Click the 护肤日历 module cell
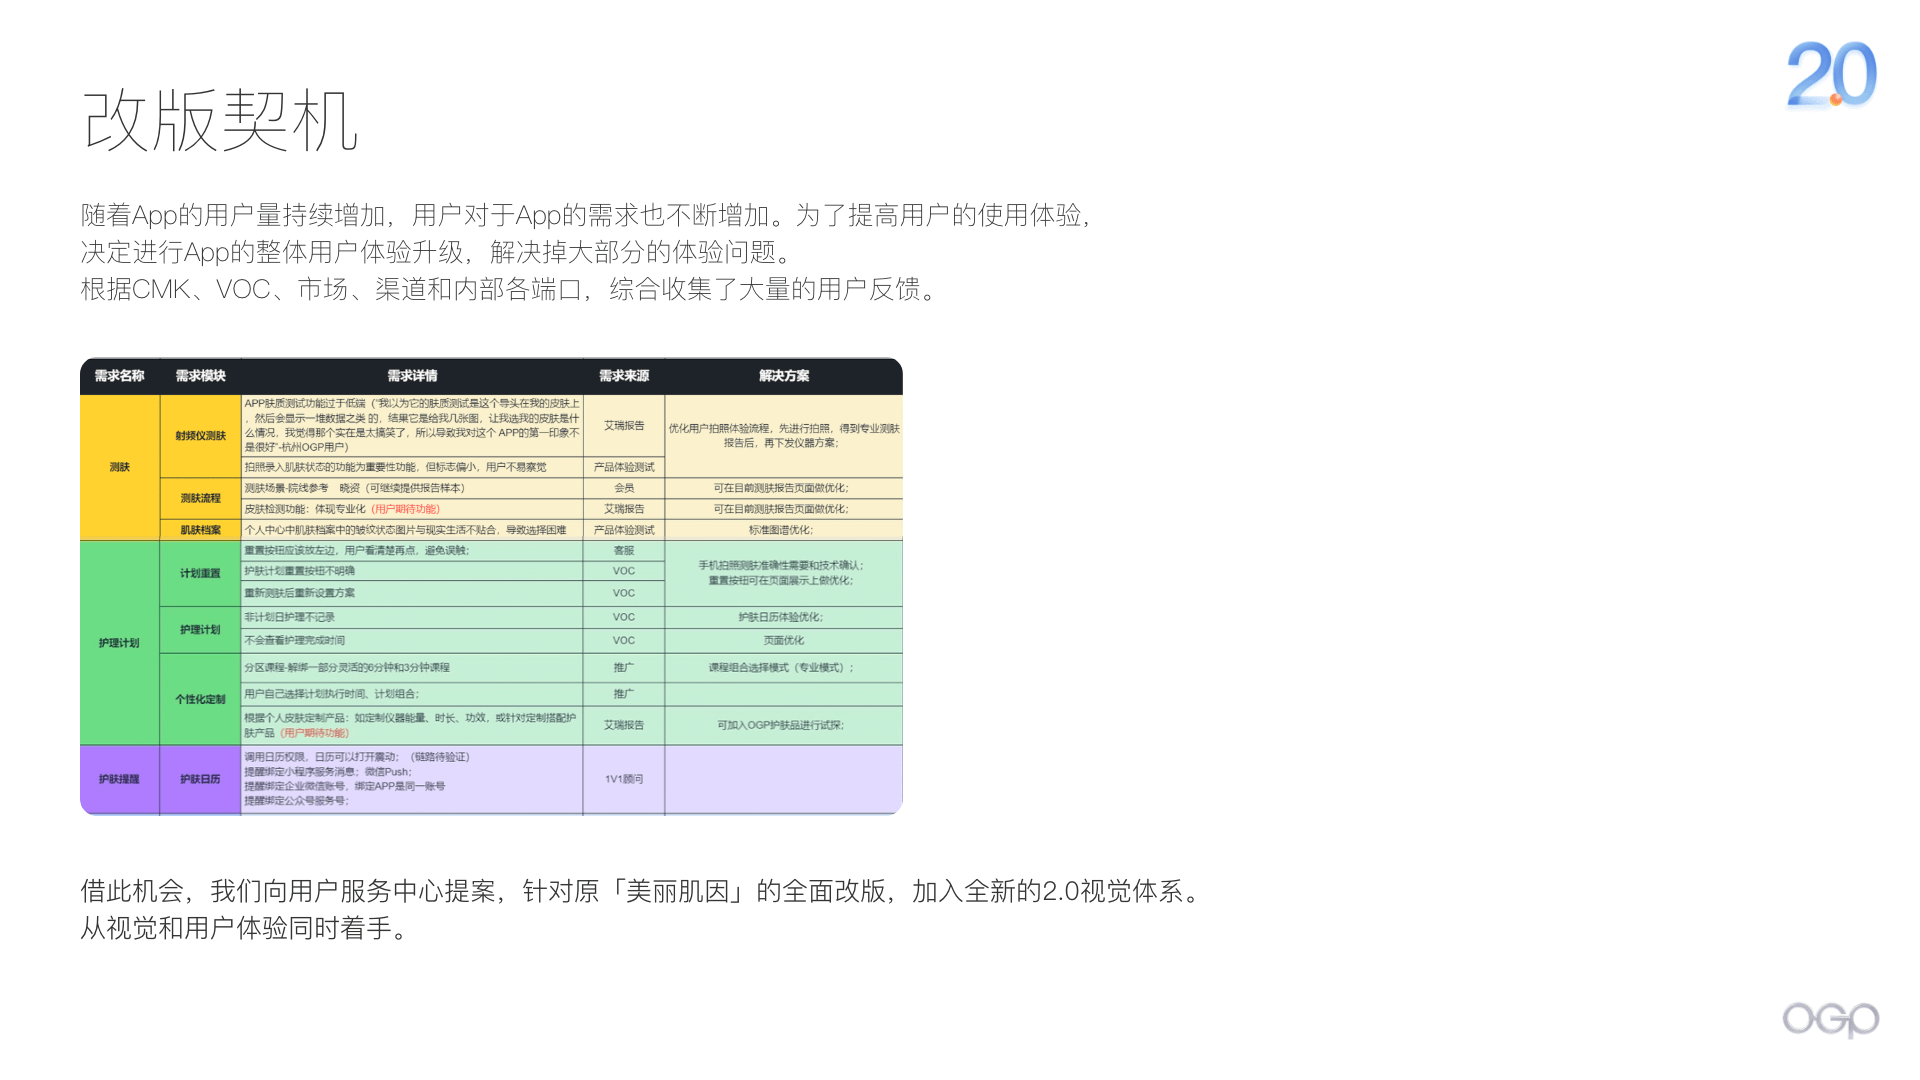 (x=200, y=779)
